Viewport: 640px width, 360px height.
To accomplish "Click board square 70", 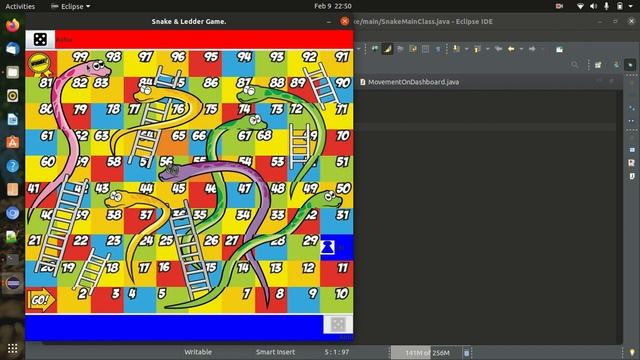I will click(337, 142).
